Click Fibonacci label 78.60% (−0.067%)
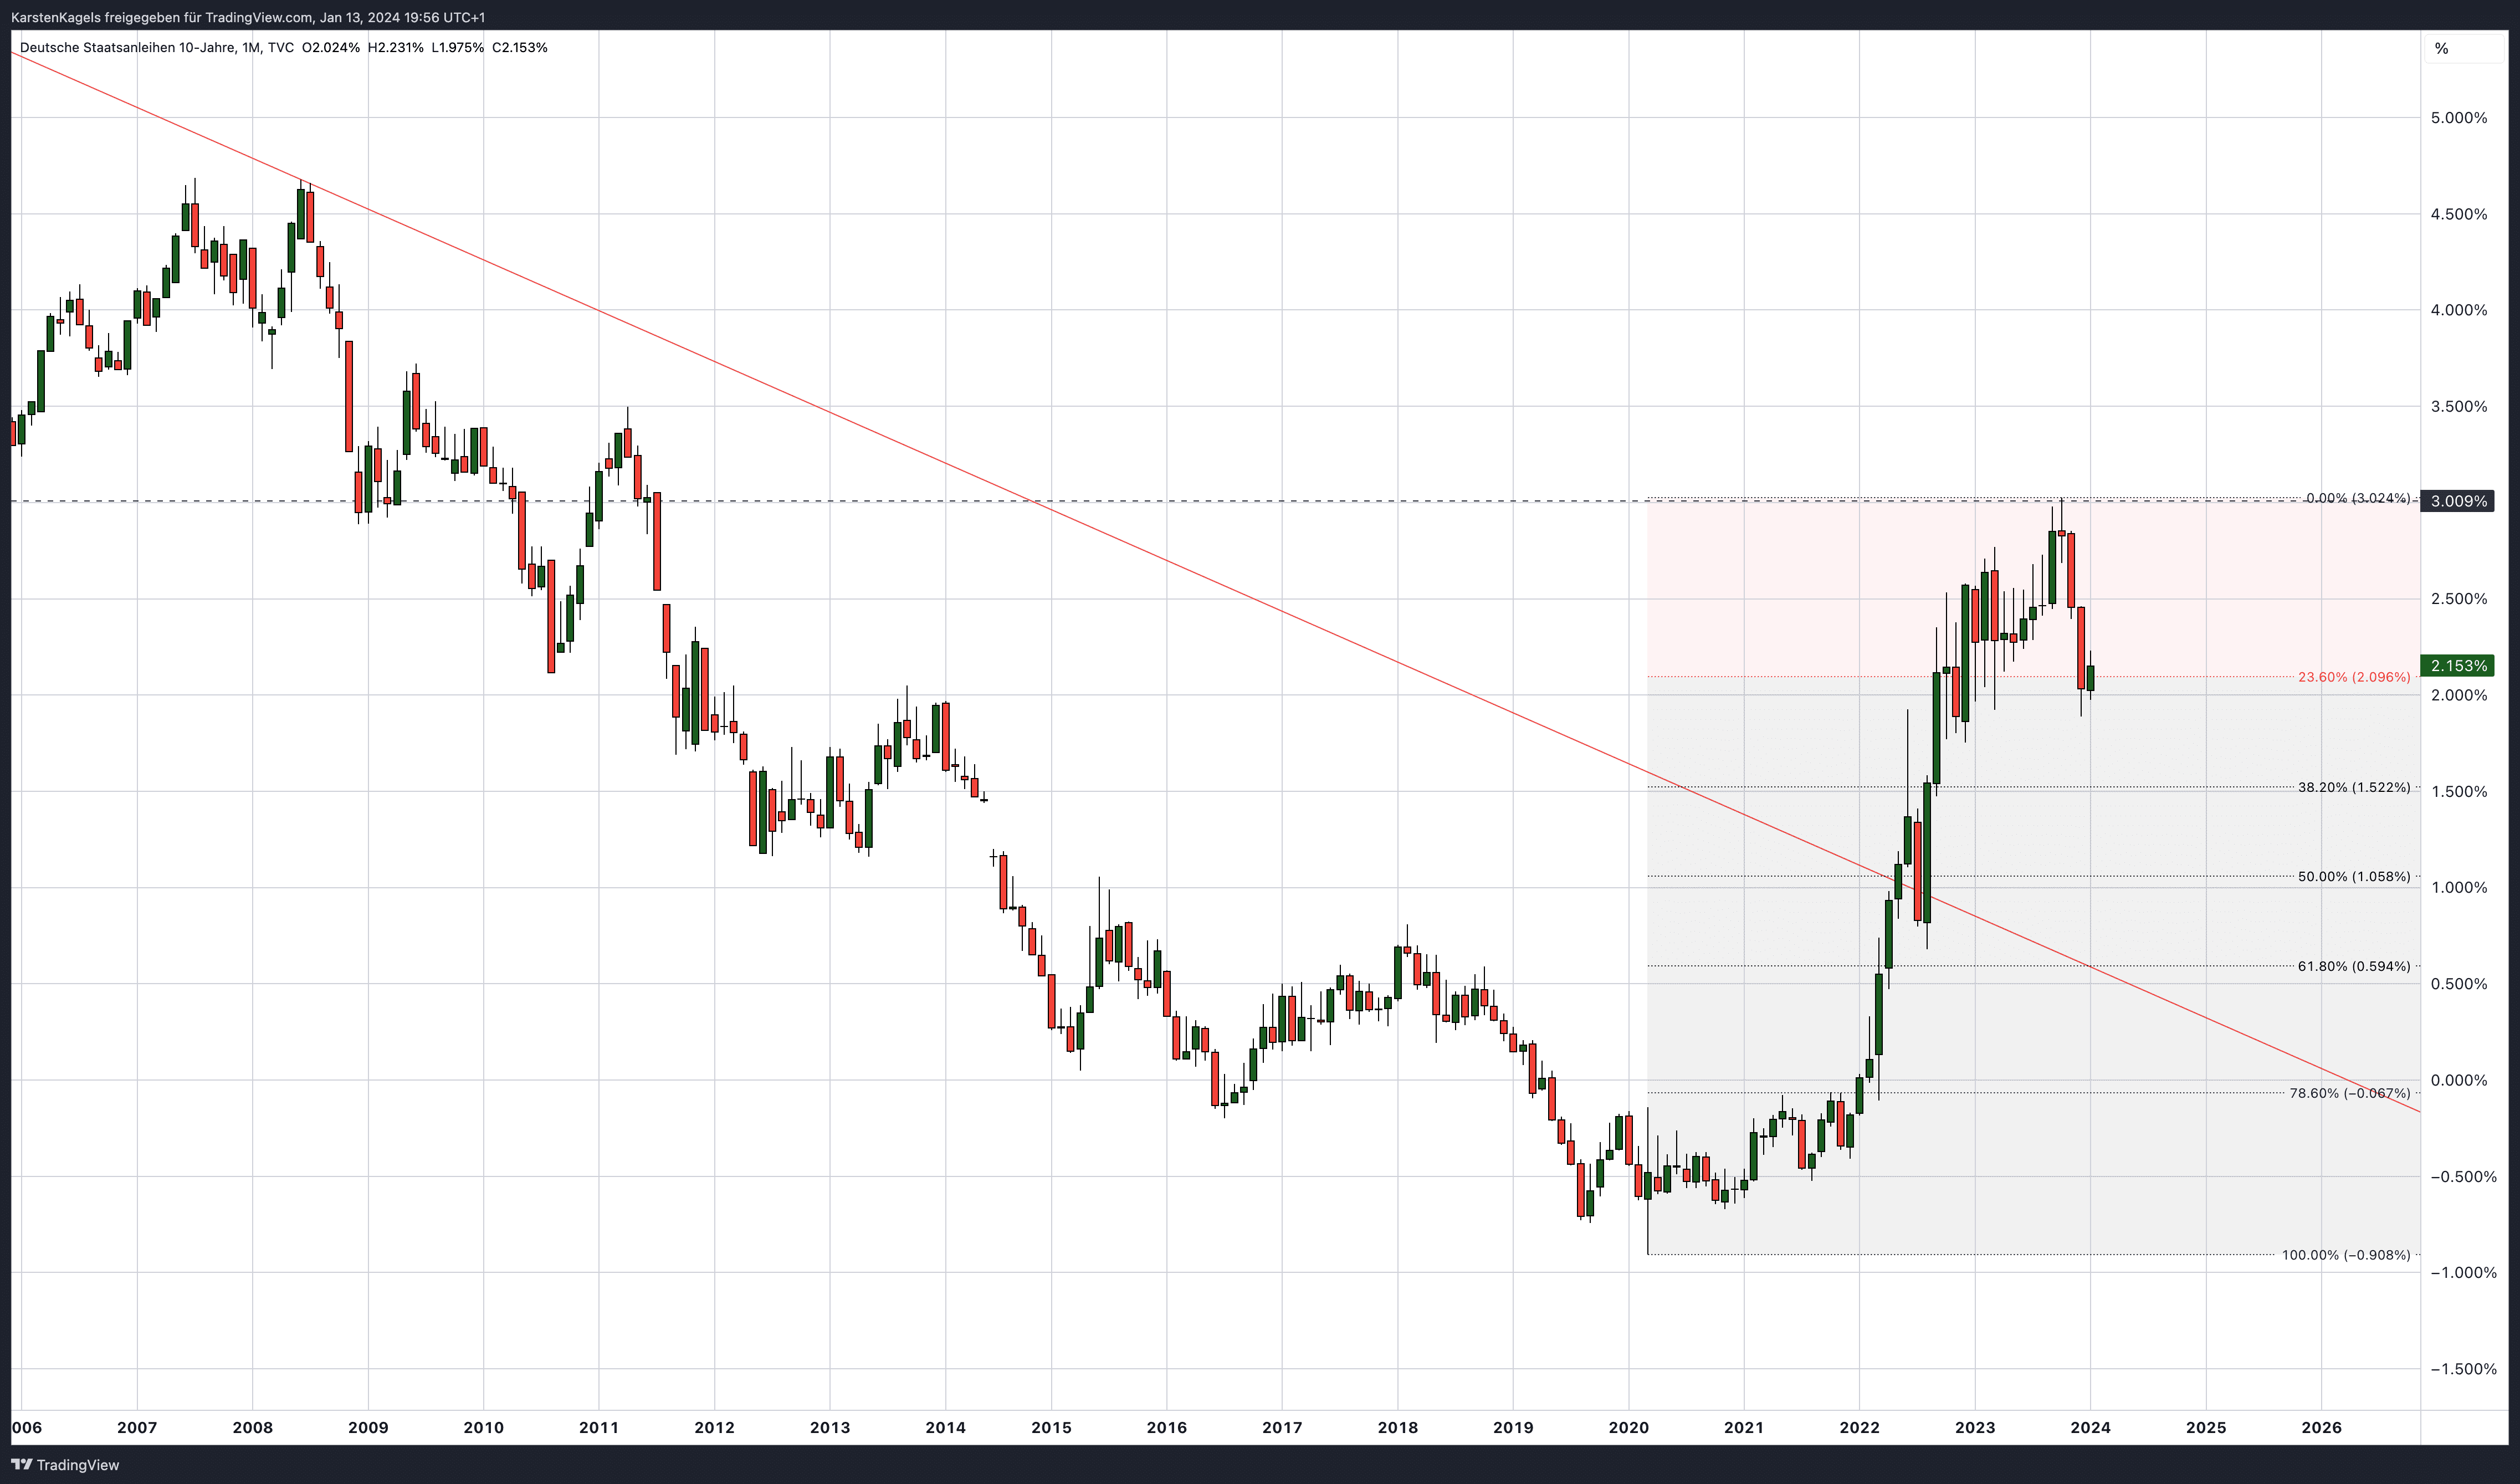This screenshot has width=2520, height=1484. [2350, 1093]
